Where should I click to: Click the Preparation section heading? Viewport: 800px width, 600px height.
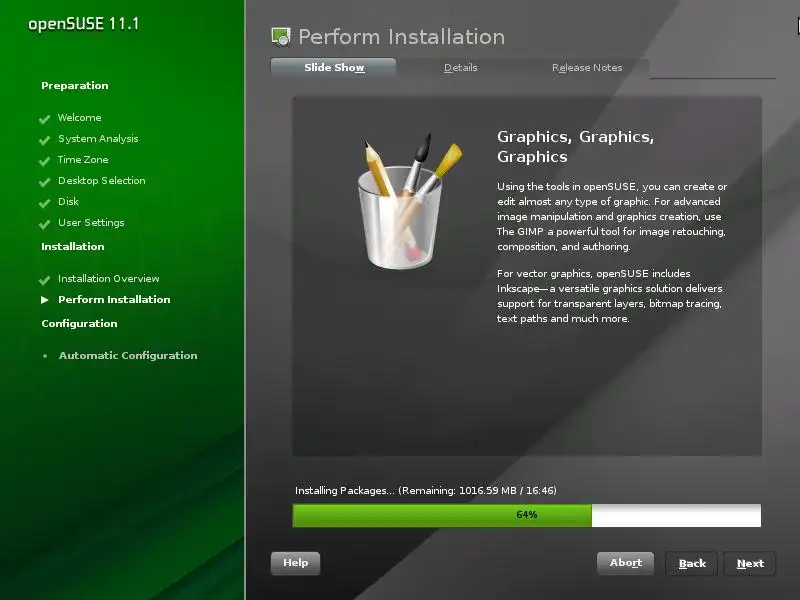75,86
